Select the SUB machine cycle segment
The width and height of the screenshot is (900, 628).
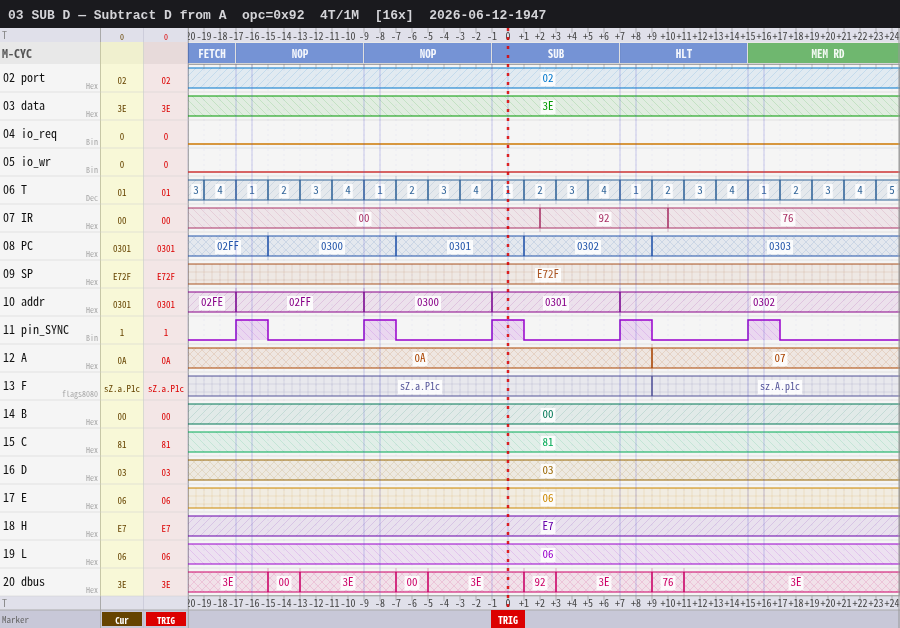point(556,54)
